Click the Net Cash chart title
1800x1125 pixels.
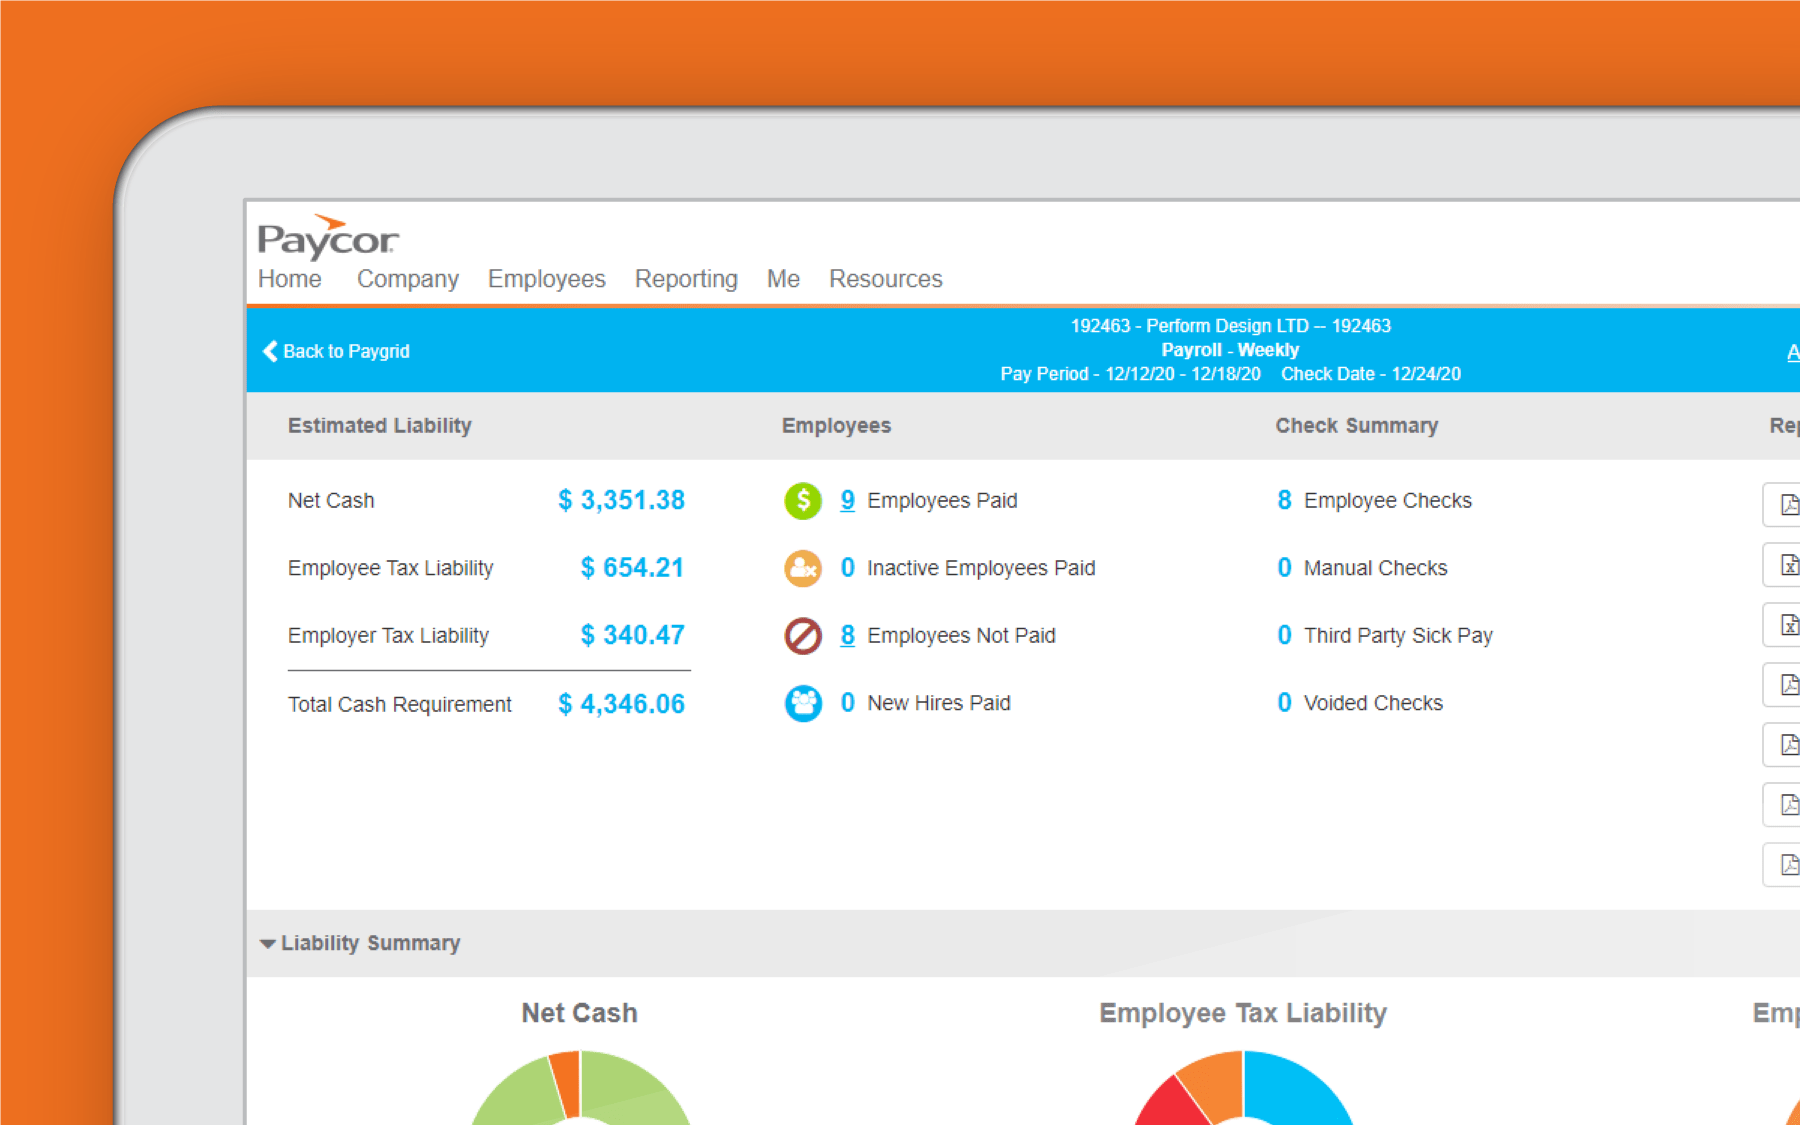coord(579,1013)
